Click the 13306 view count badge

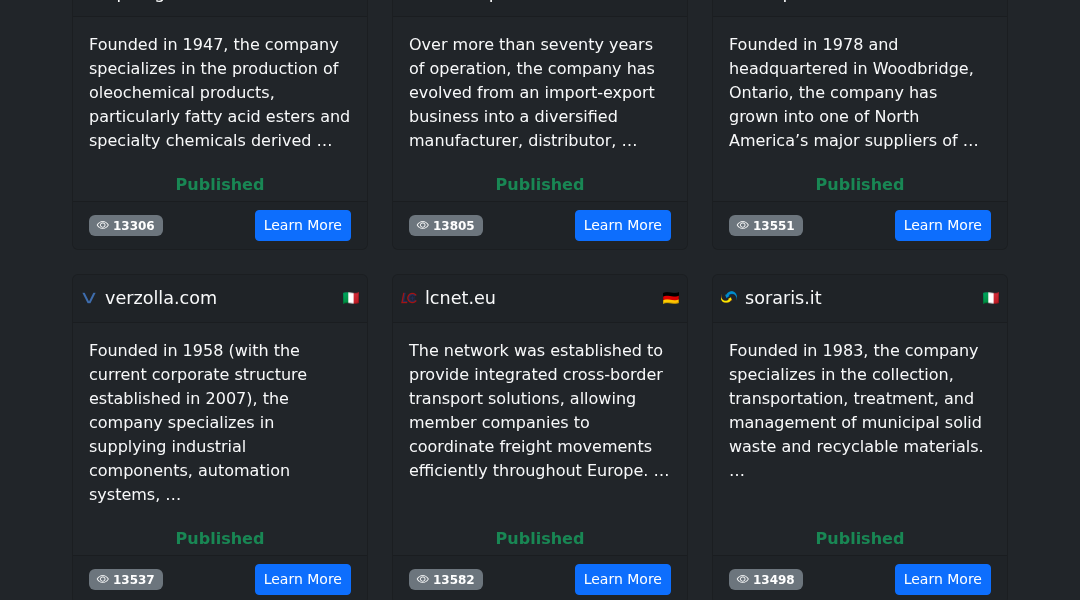(x=126, y=225)
